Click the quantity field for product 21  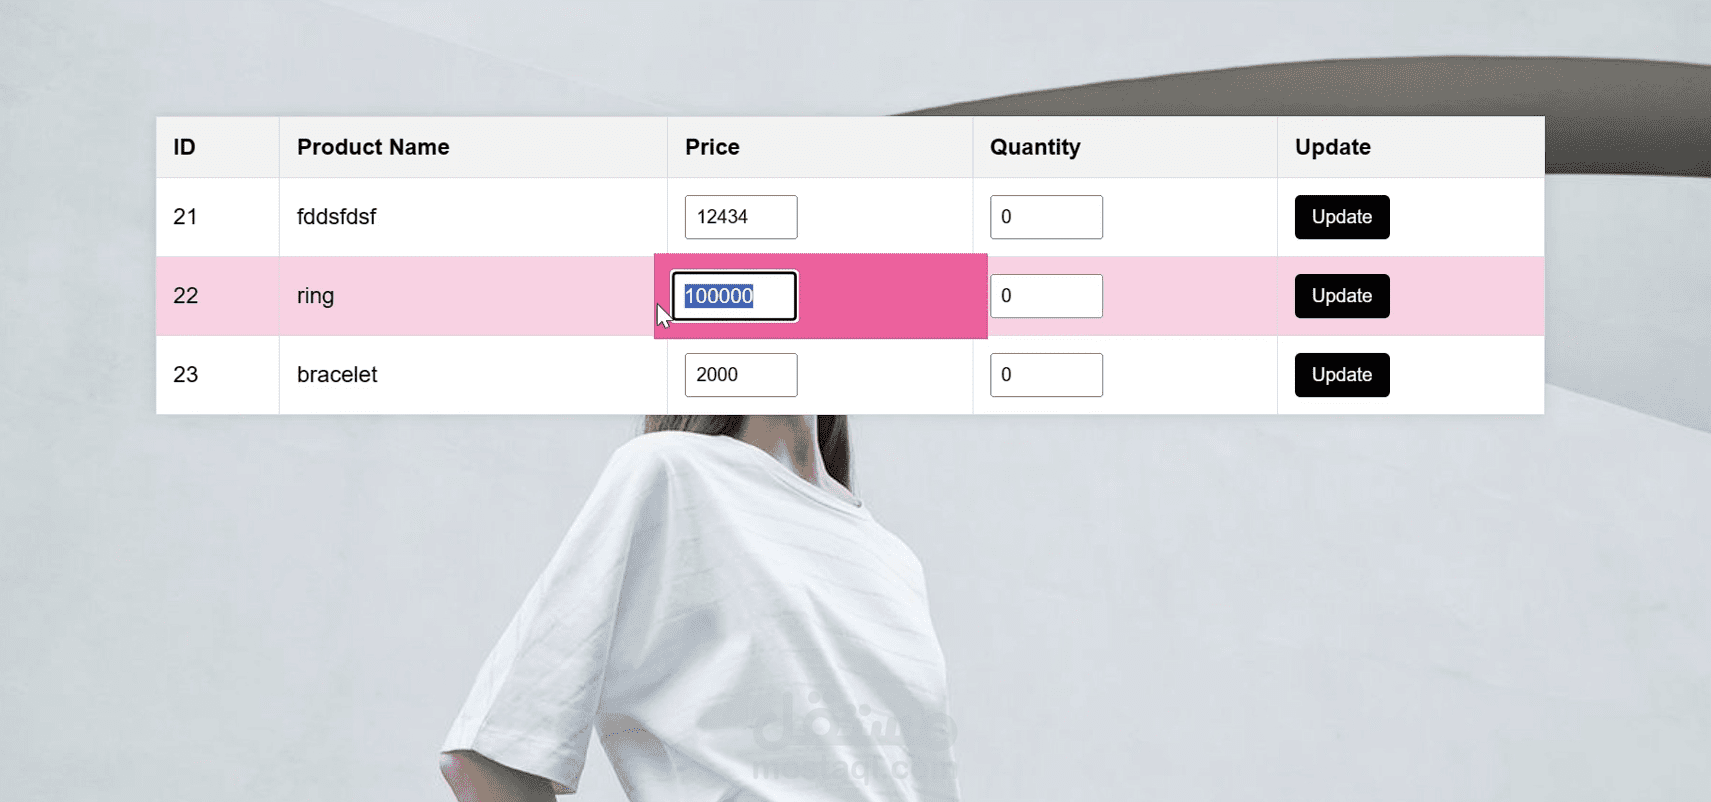[x=1046, y=217]
